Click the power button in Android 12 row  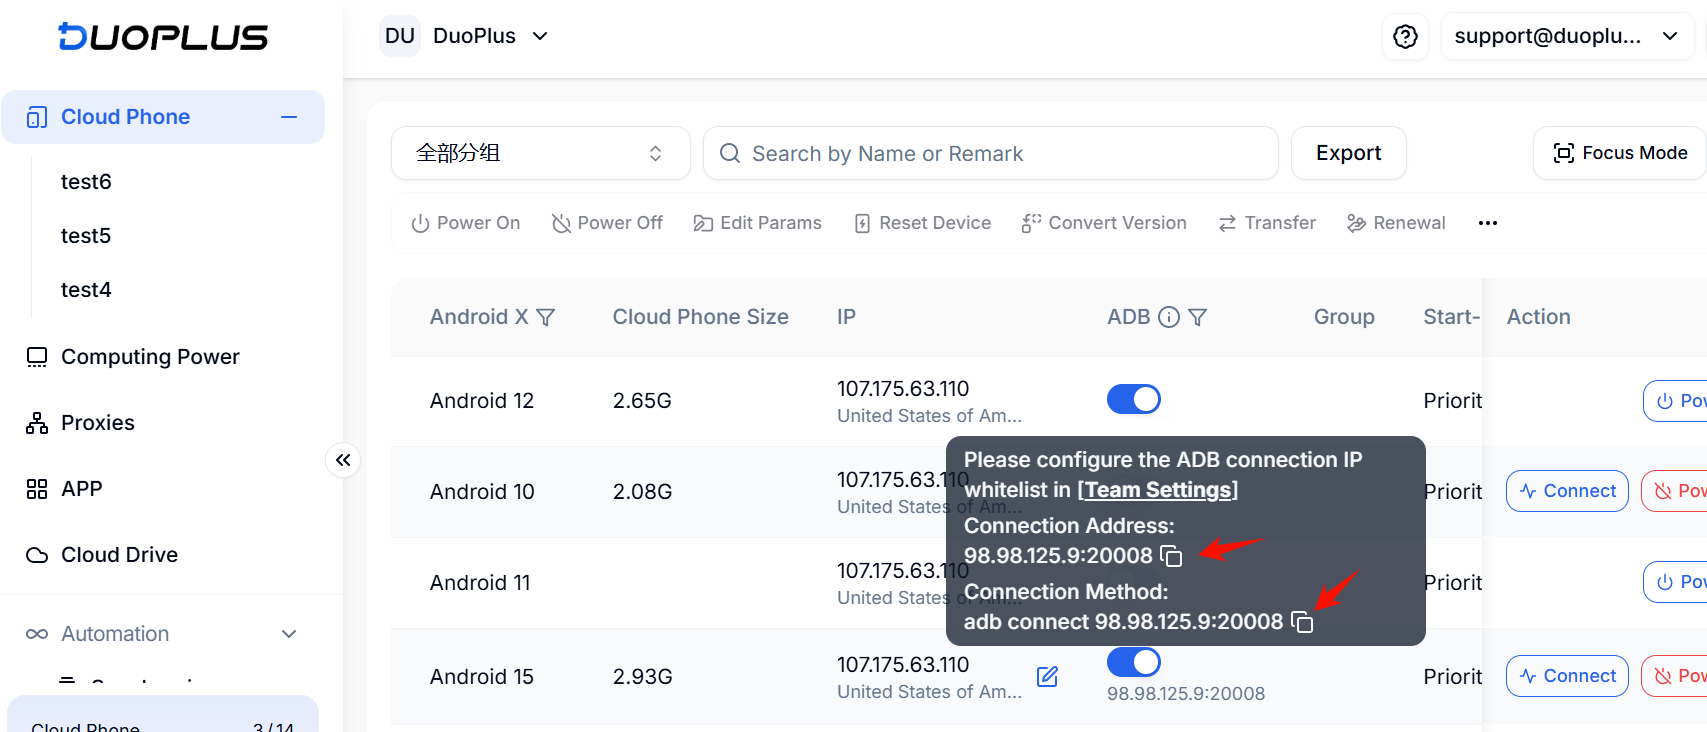(1675, 401)
